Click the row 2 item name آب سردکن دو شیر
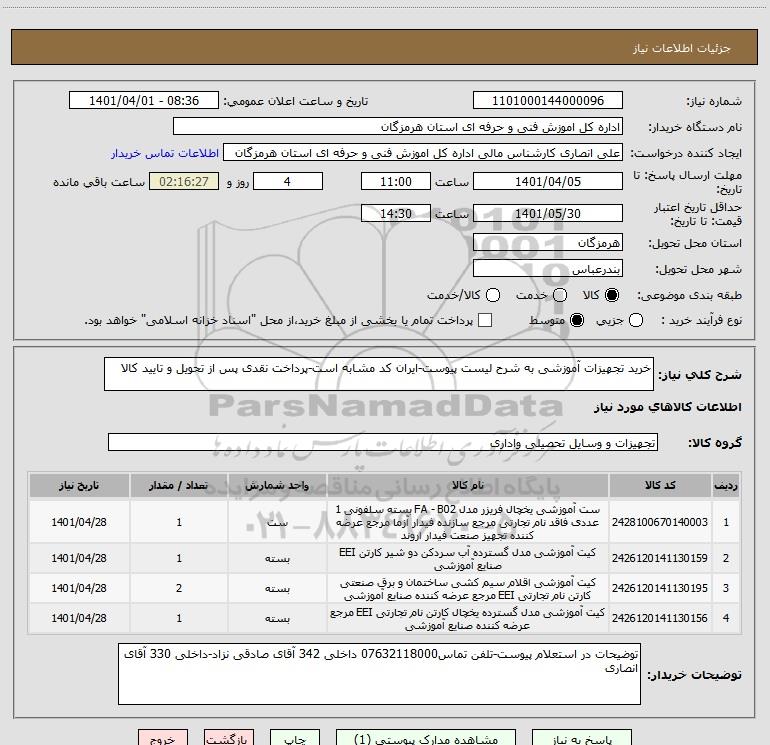Image resolution: width=770 pixels, height=745 pixels. 468,558
